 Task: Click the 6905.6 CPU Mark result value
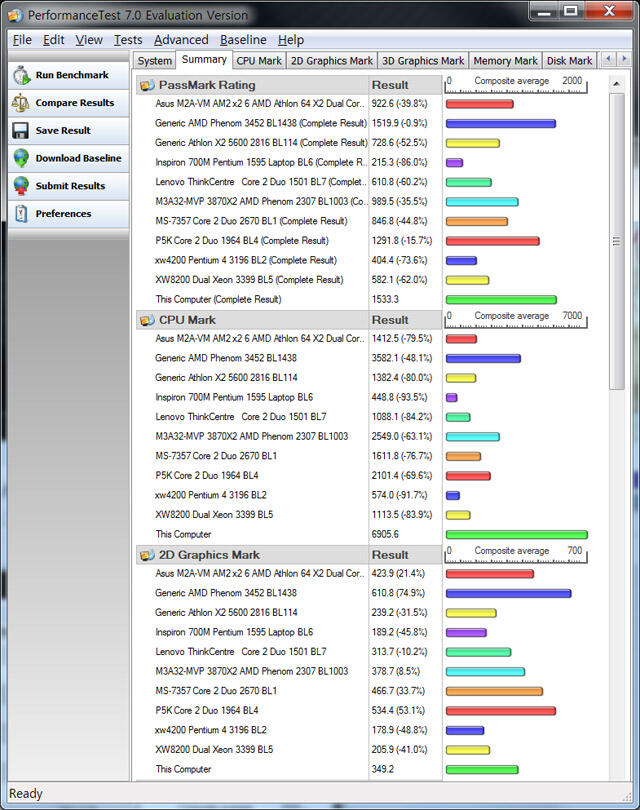click(x=385, y=535)
